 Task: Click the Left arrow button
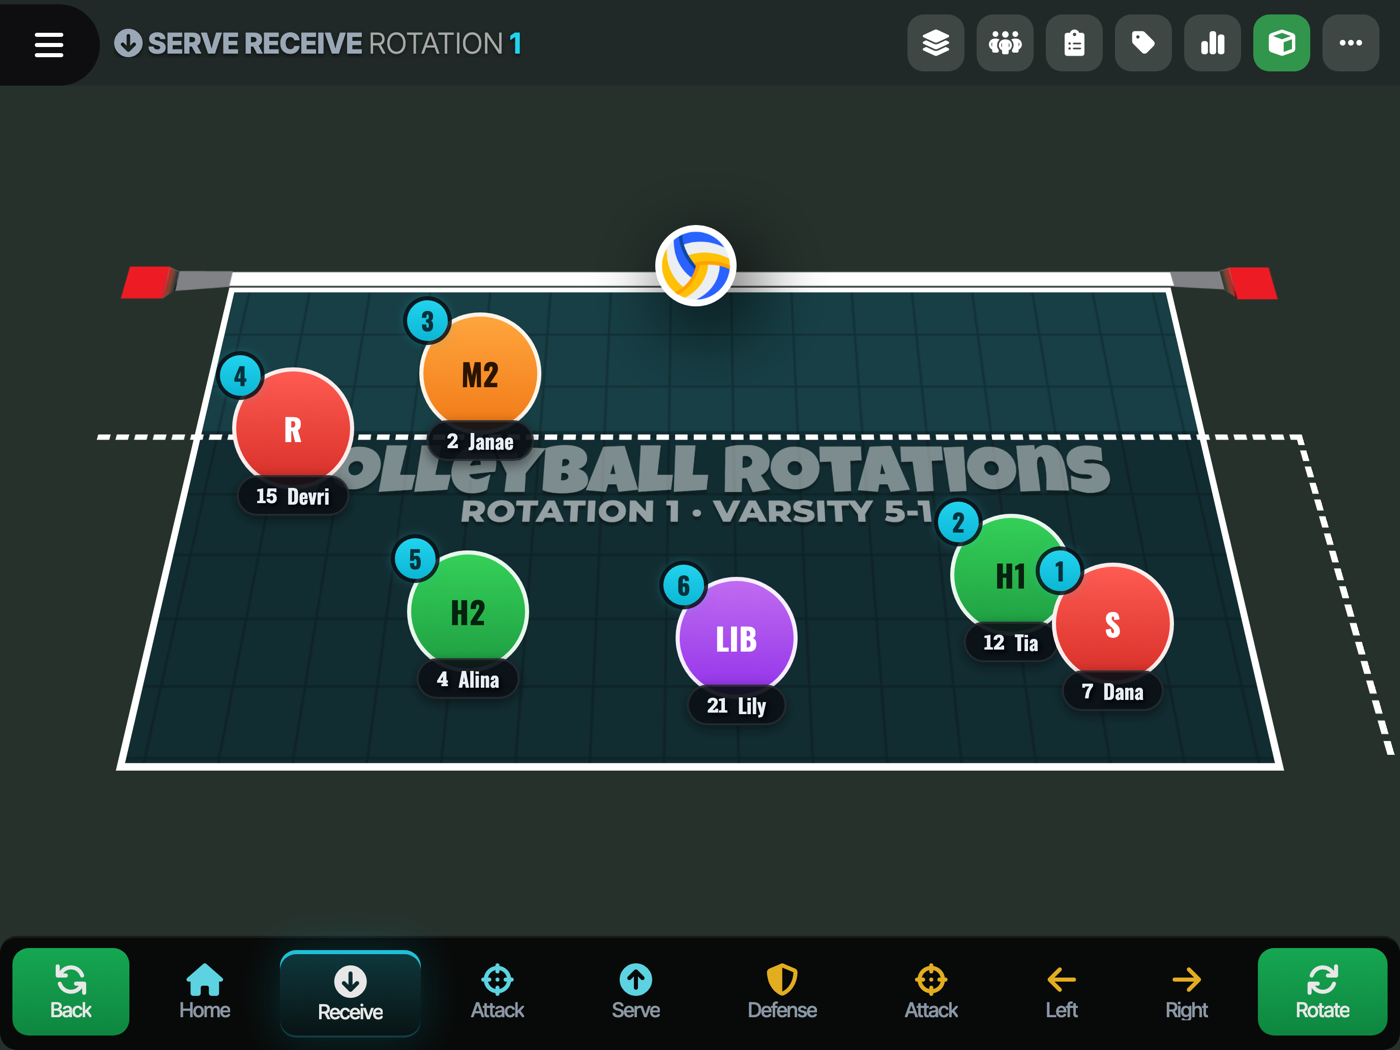tap(1061, 991)
